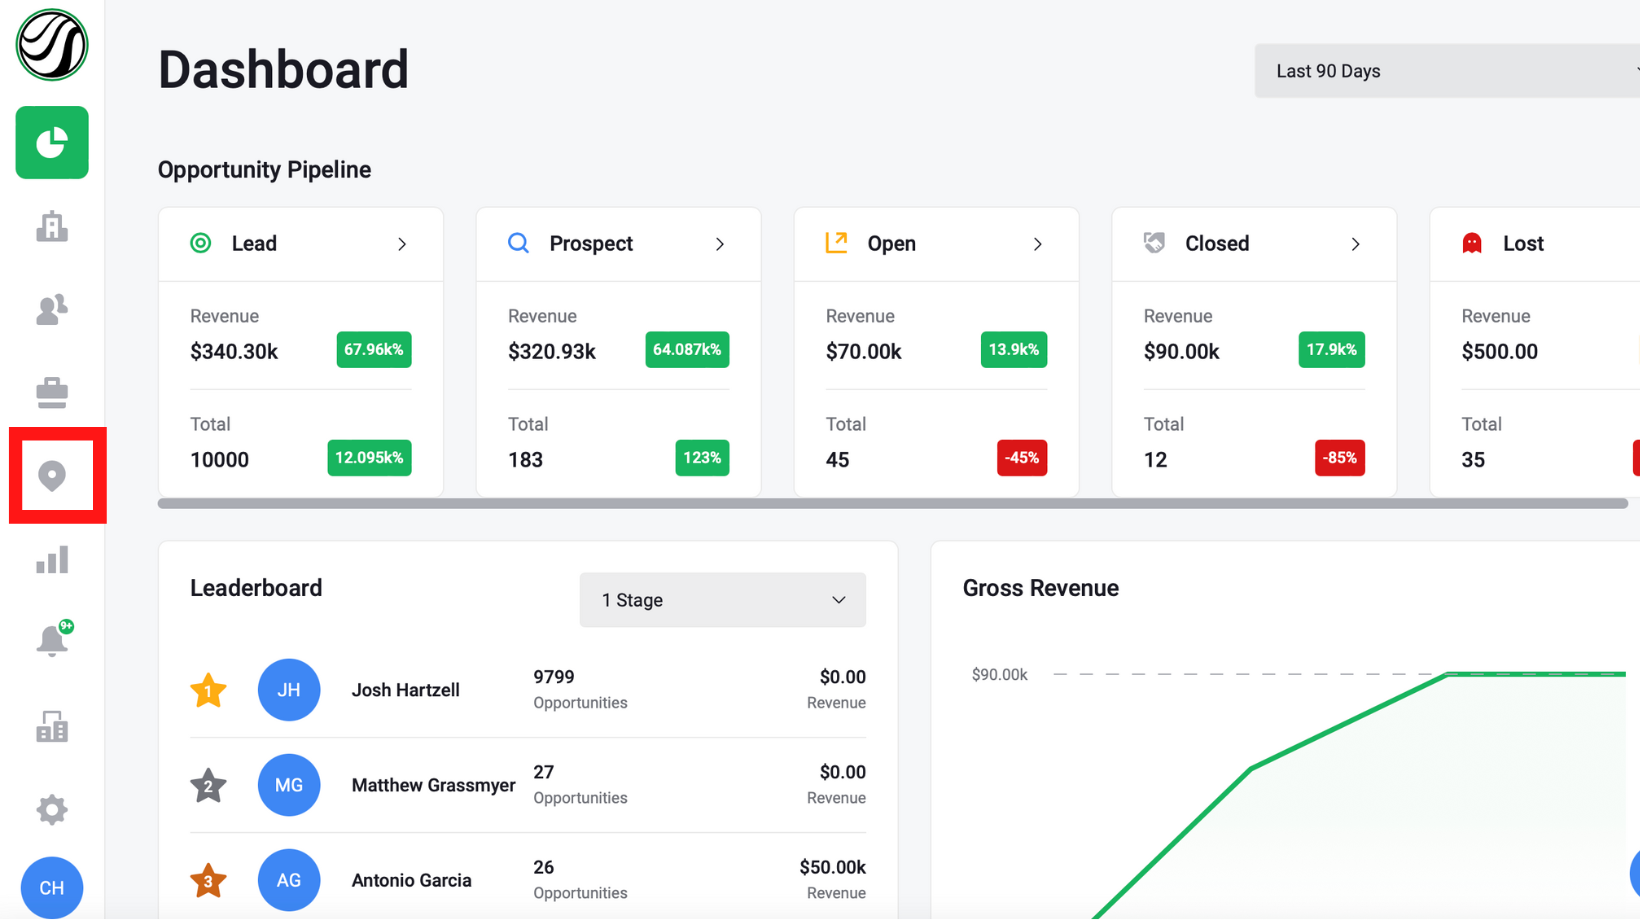Open the notifications bell icon
Viewport: 1640px width, 924px height.
[x=52, y=640]
